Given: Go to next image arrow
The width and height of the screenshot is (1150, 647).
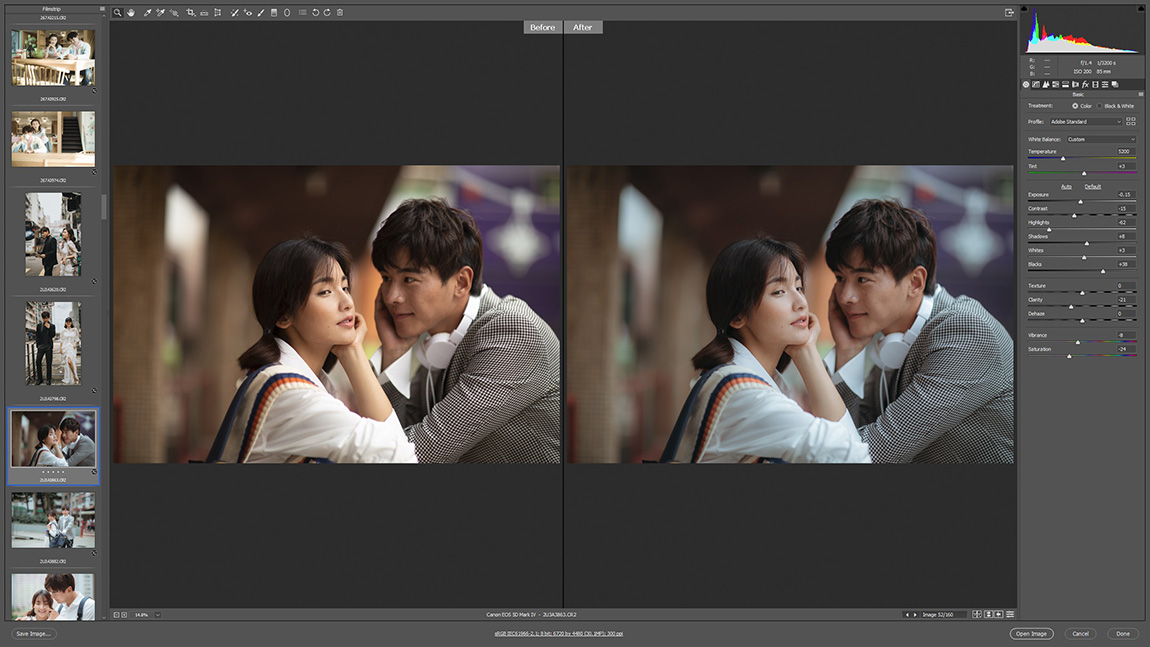Looking at the screenshot, I should tap(915, 615).
